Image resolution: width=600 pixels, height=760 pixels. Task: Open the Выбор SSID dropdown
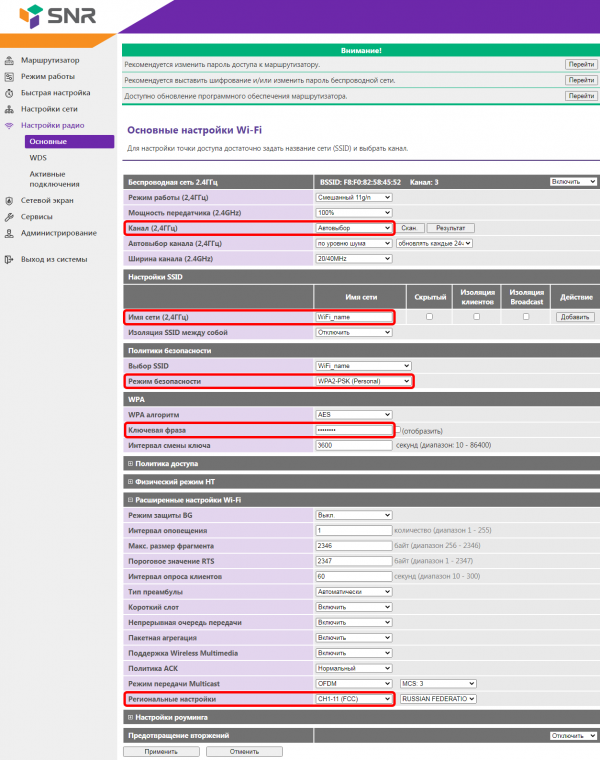363,366
